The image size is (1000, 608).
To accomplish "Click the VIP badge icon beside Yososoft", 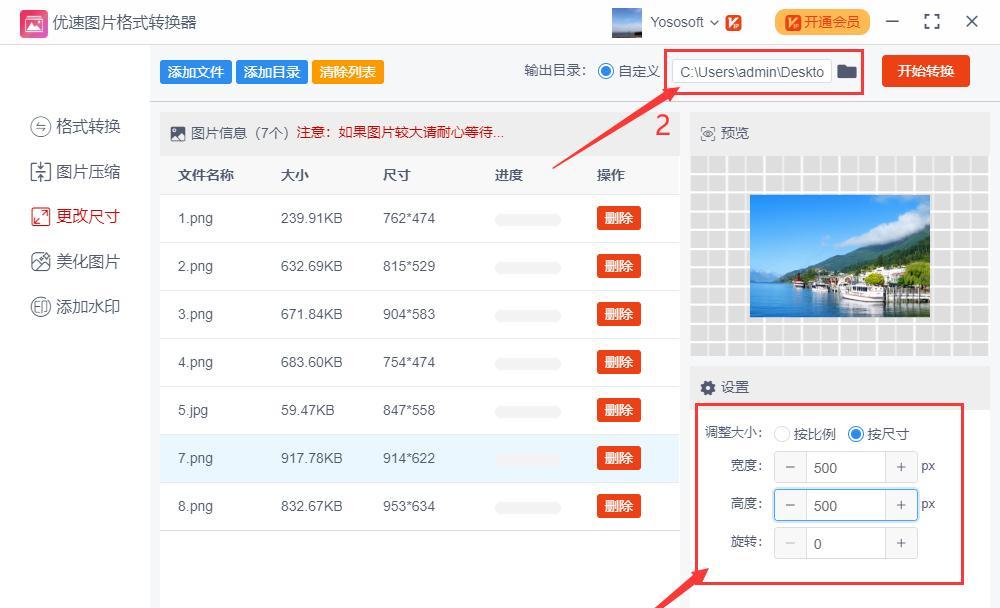I will click(x=733, y=23).
